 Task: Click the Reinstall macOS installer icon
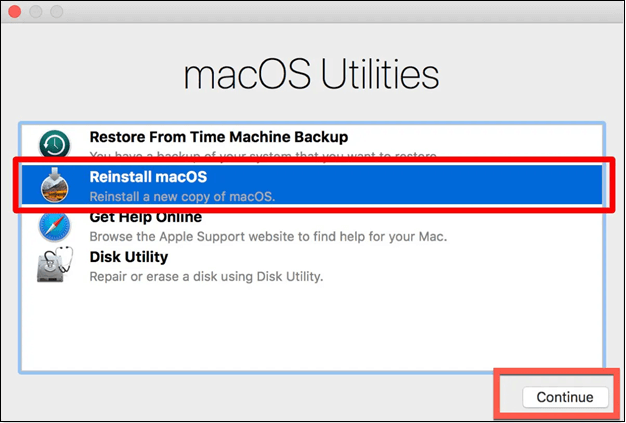click(54, 185)
